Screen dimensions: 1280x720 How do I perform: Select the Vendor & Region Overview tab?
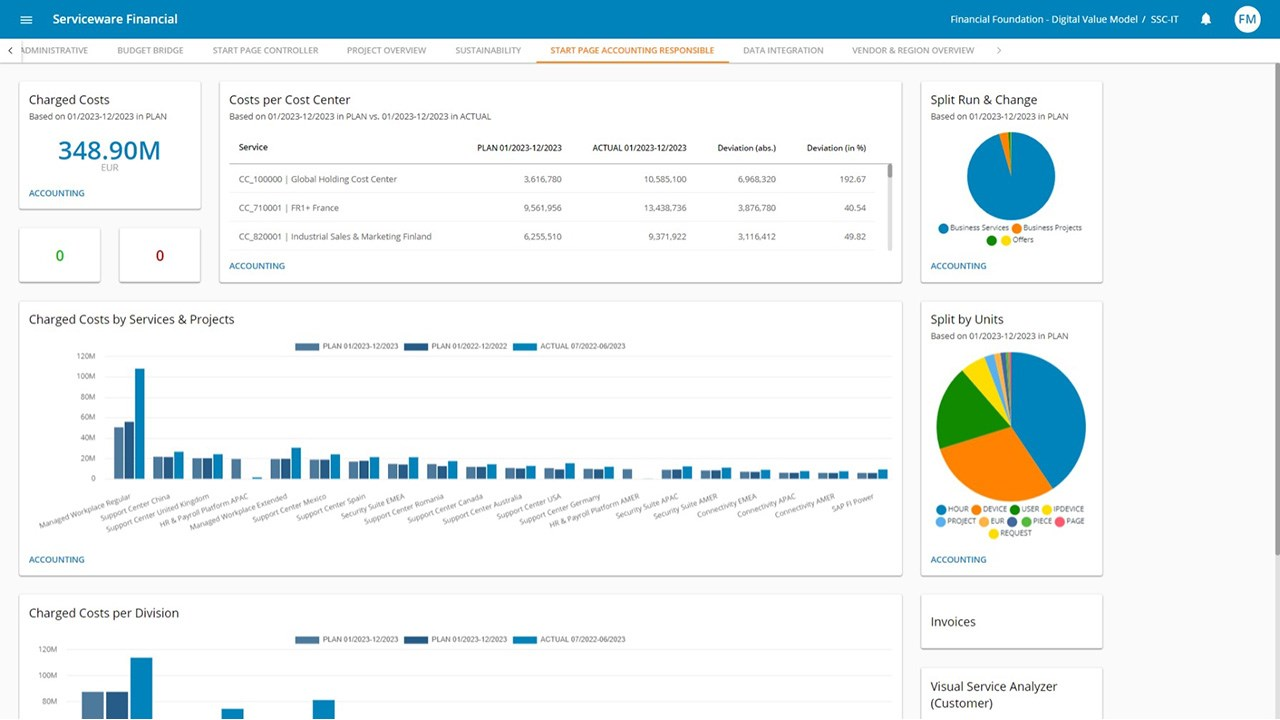click(912, 50)
